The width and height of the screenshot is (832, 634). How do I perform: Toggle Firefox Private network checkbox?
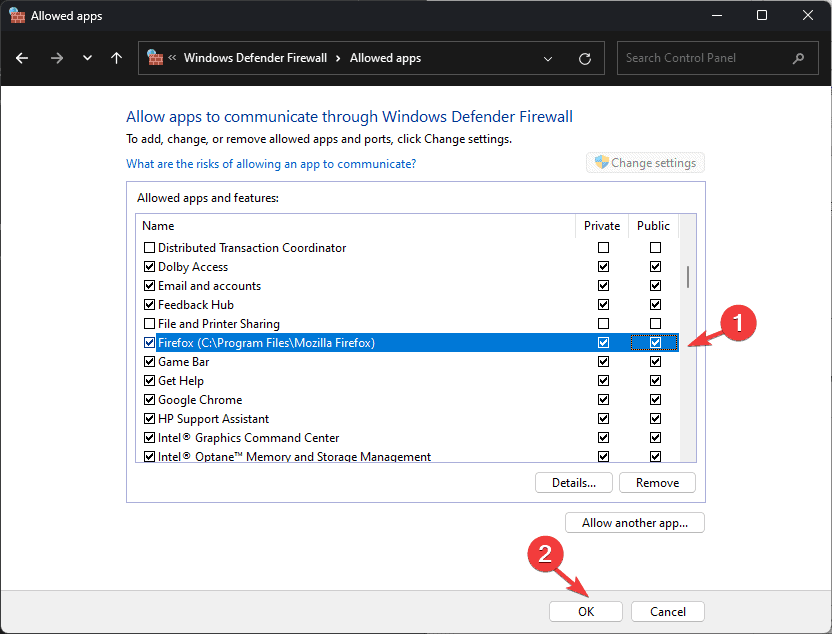[x=603, y=342]
